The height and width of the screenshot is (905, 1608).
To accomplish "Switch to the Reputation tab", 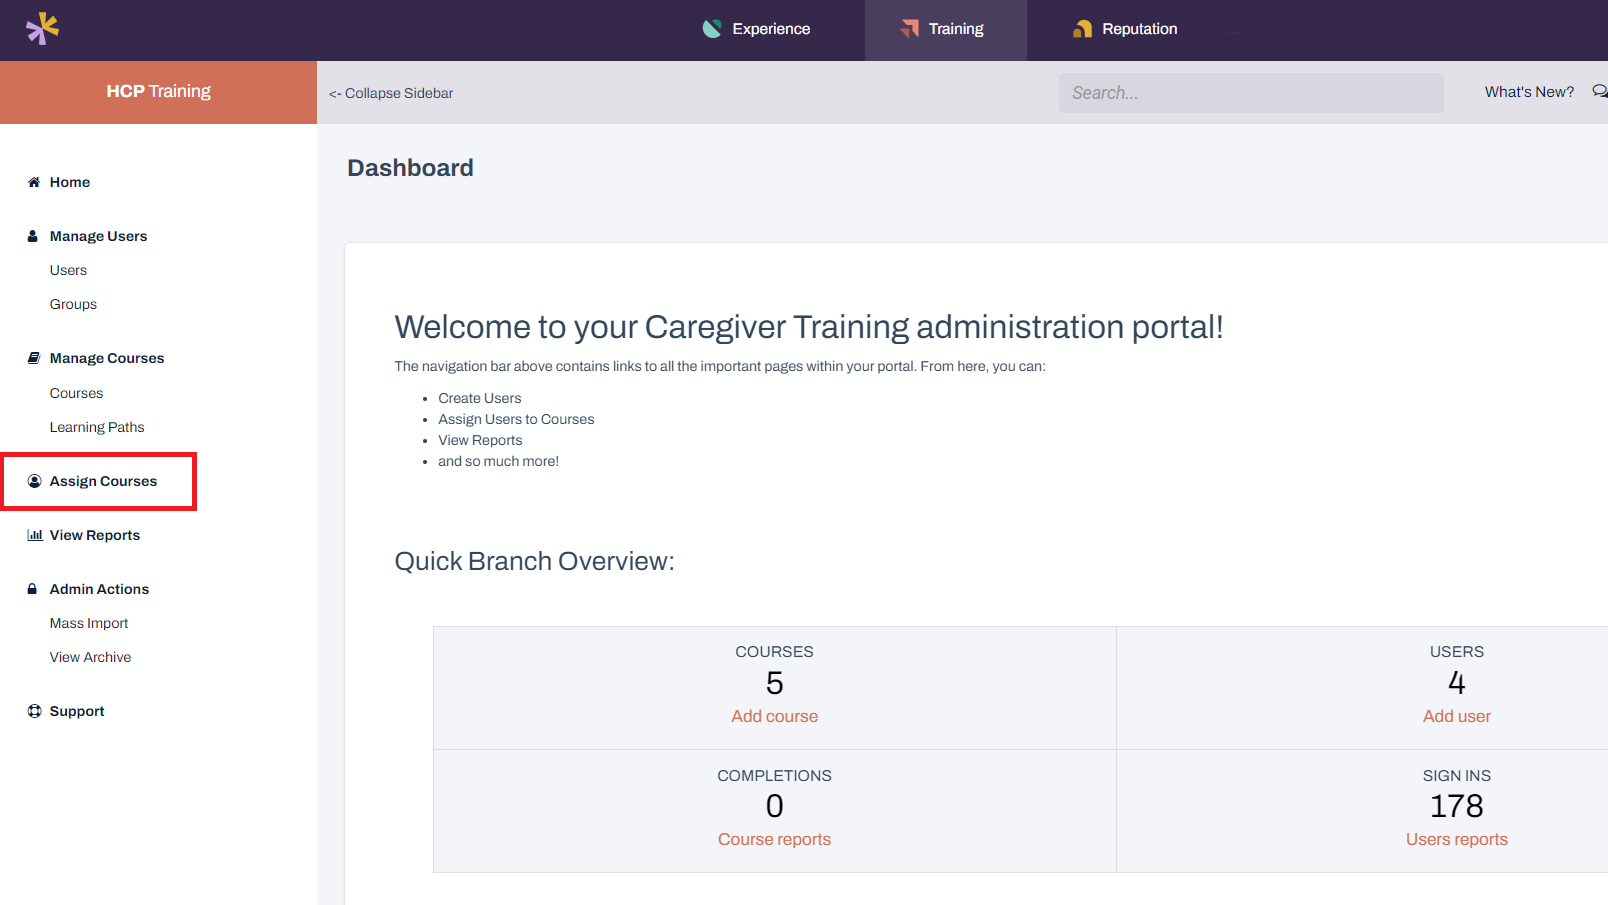I will (1124, 29).
